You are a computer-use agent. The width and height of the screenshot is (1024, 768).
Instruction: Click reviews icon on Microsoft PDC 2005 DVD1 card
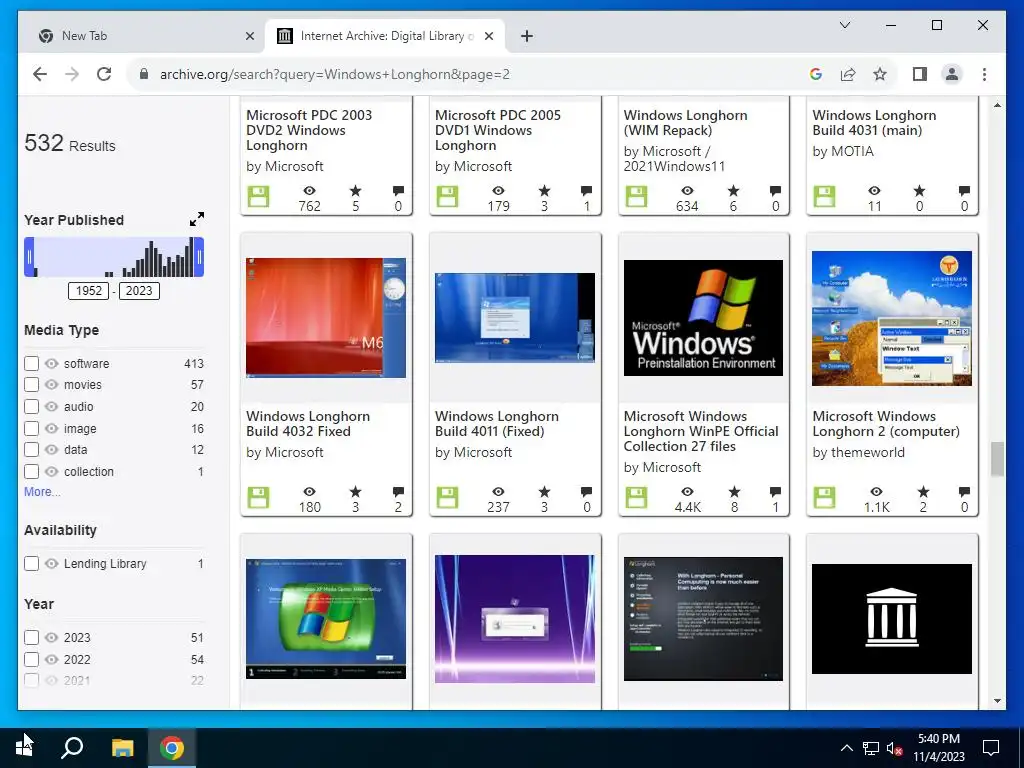point(586,191)
